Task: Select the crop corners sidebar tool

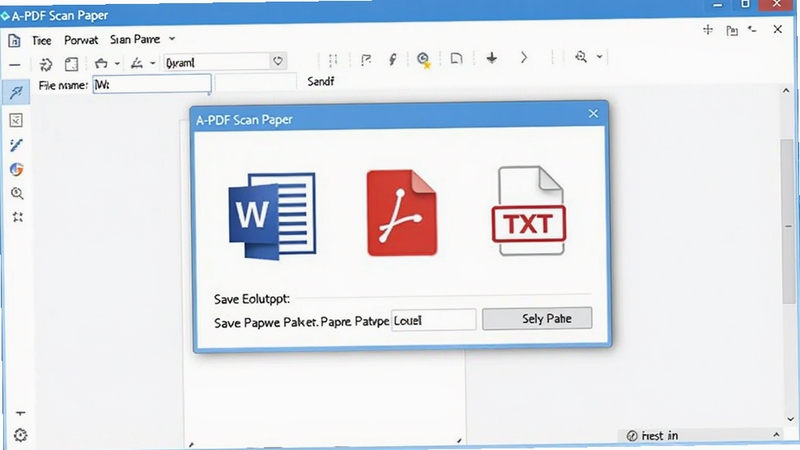Action: point(18,217)
